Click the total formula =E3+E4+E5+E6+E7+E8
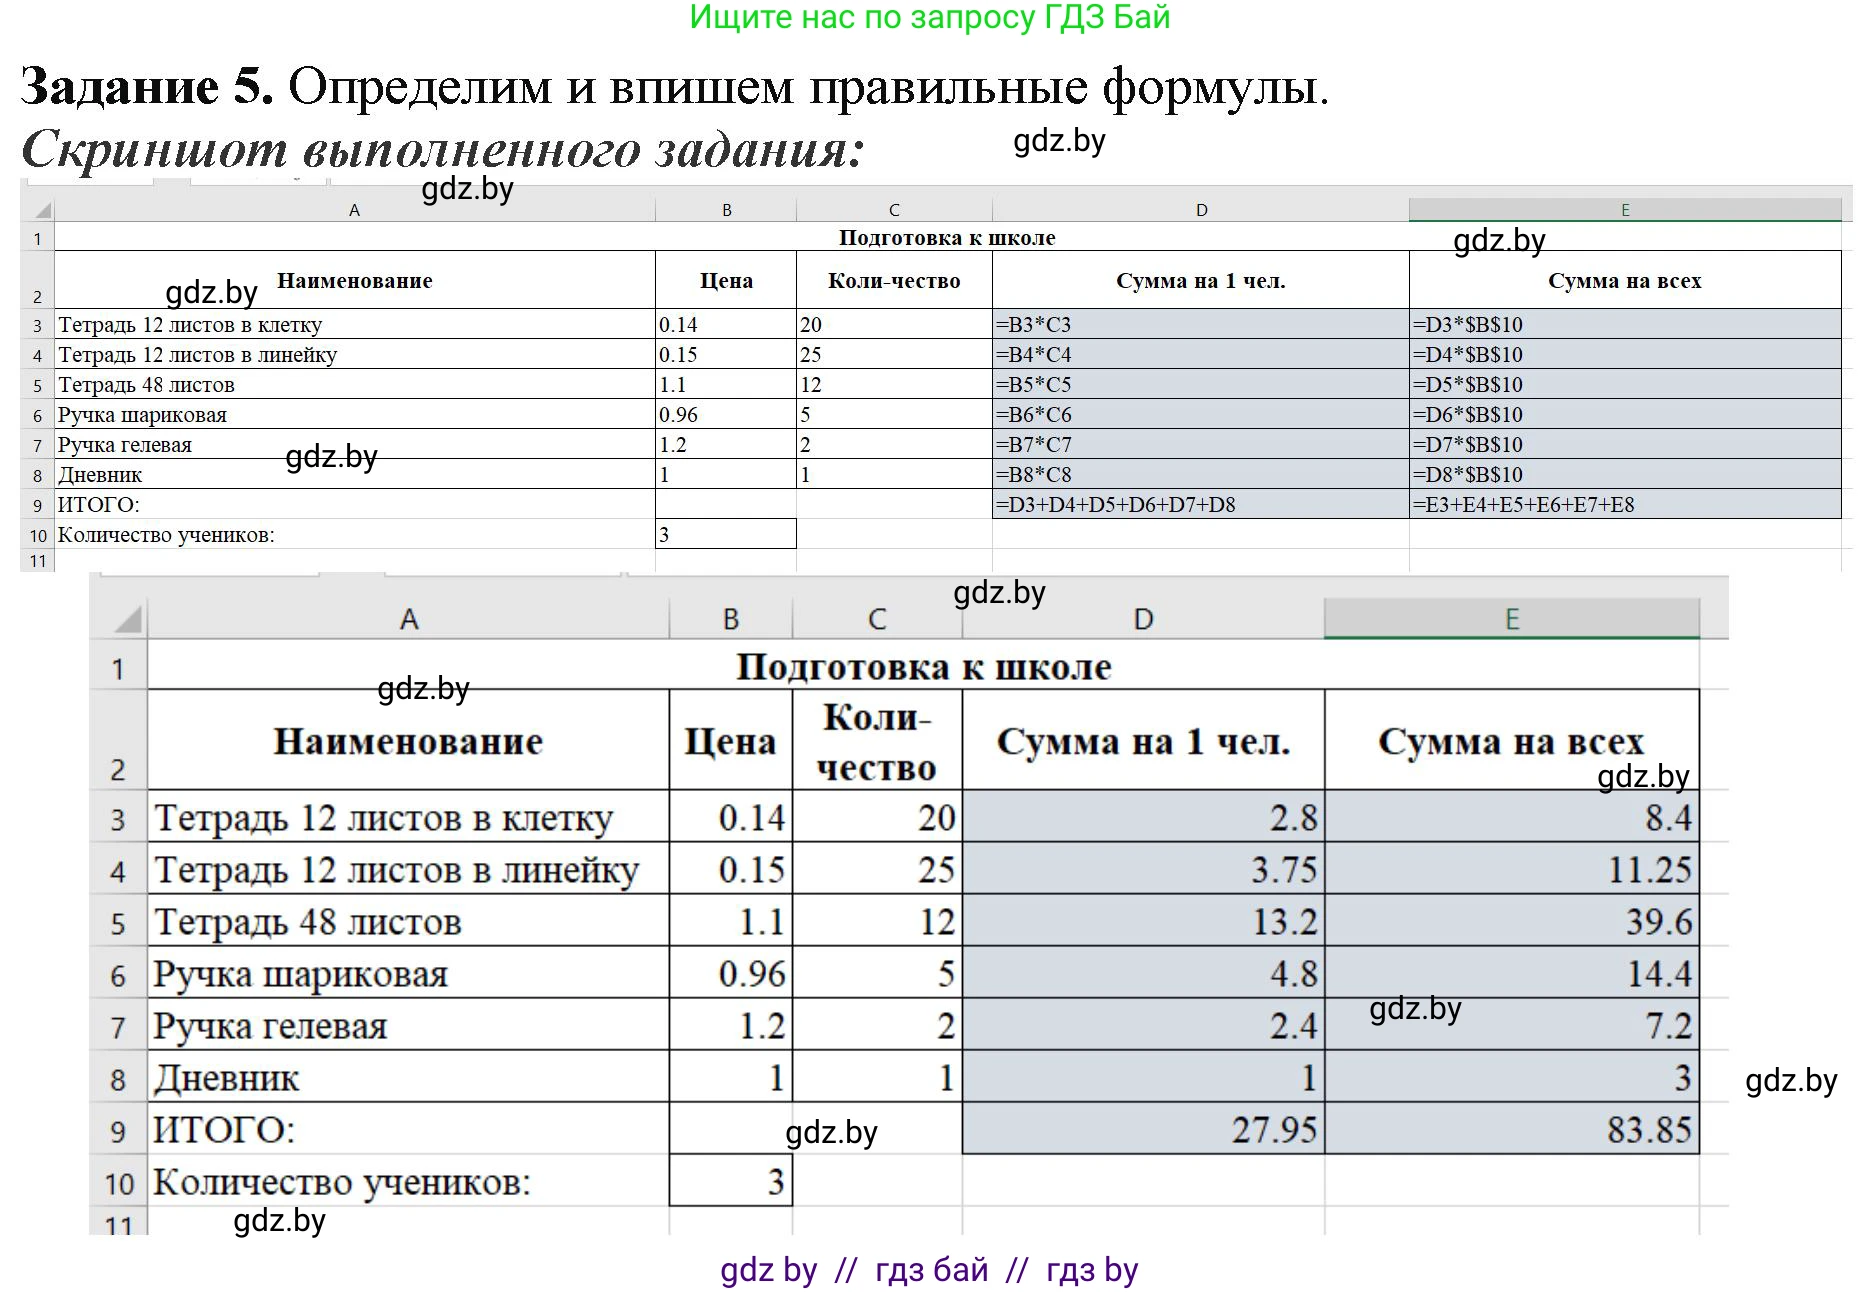Screen dimensions: 1861x1292 [1625, 504]
